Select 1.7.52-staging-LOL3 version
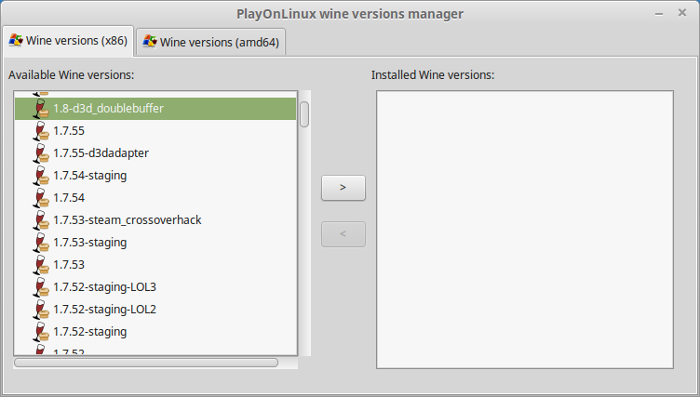 click(155, 287)
